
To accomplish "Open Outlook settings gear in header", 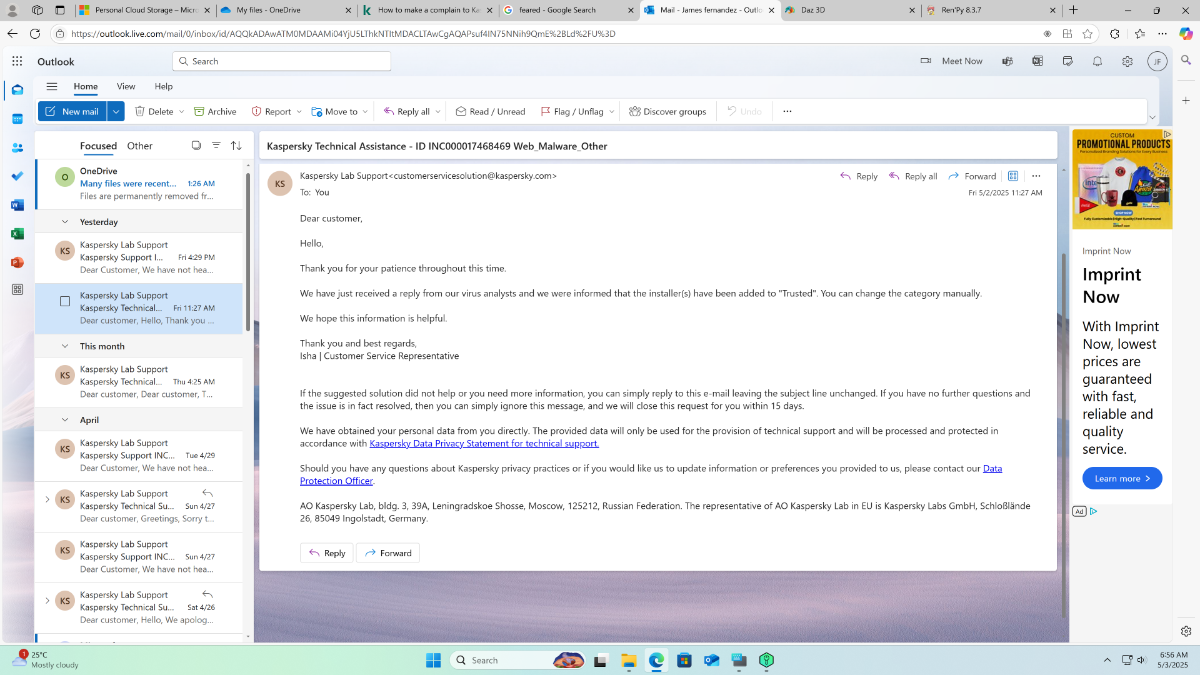I will click(1127, 61).
